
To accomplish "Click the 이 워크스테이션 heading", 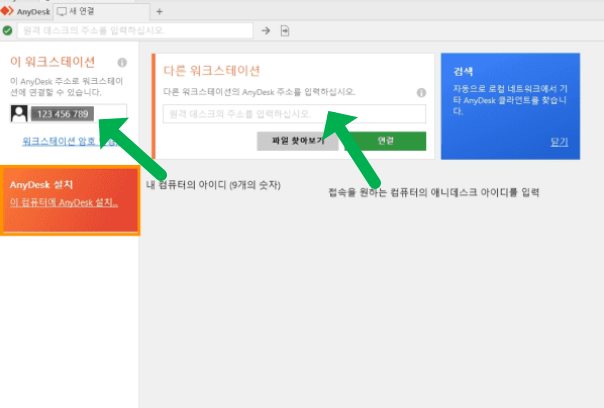I will [x=52, y=62].
